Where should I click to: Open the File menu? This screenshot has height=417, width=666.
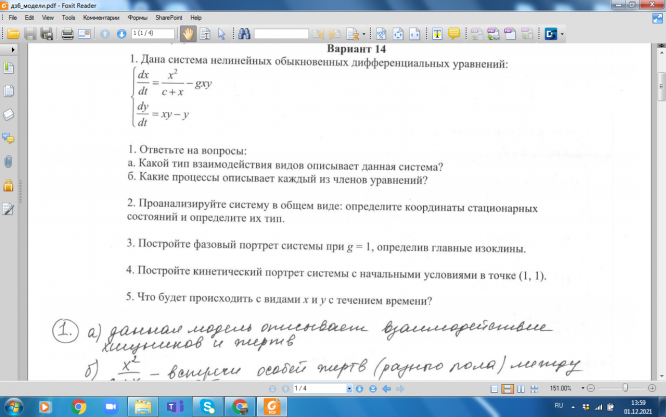pyautogui.click(x=13, y=17)
